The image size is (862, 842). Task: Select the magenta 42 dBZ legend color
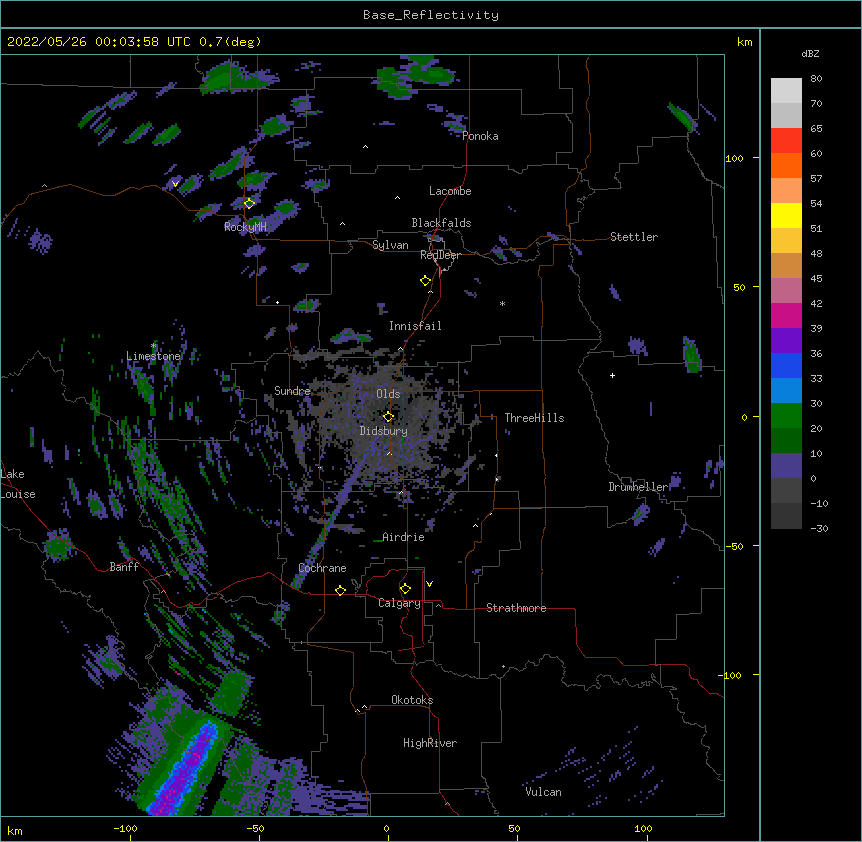[786, 315]
